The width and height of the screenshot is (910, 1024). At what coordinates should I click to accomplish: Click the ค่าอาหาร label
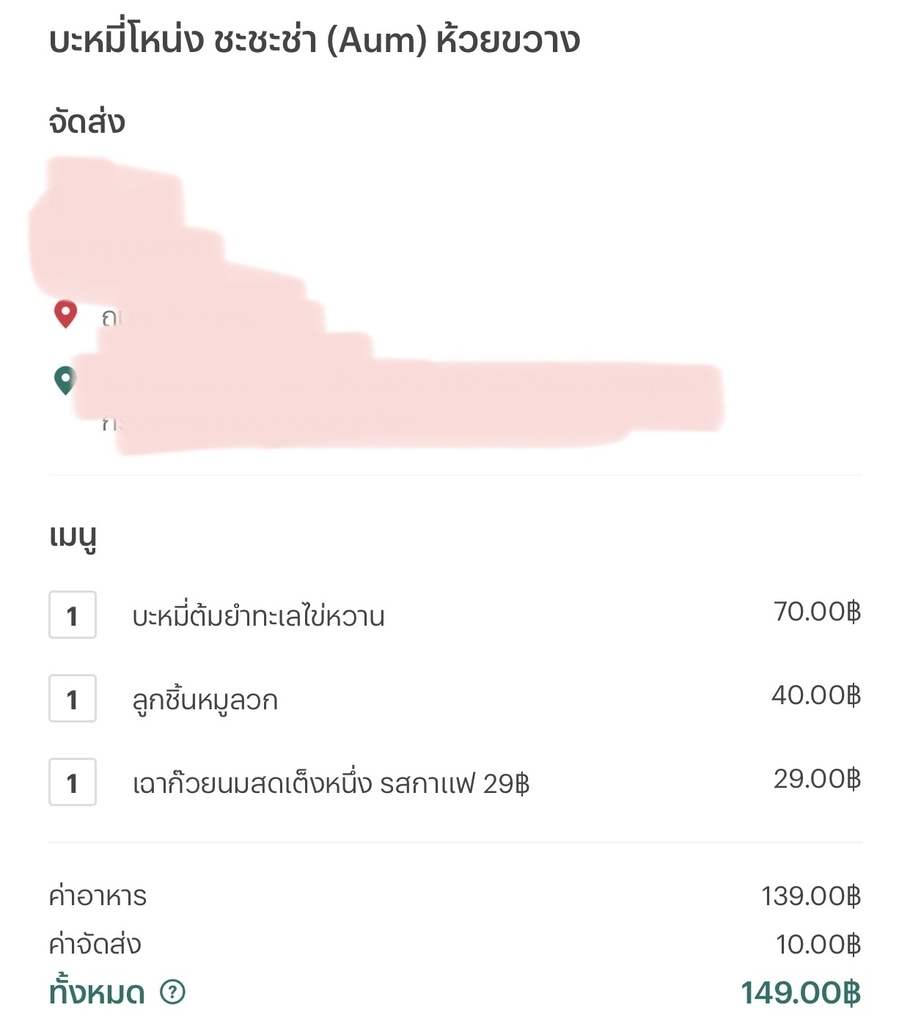(98, 896)
